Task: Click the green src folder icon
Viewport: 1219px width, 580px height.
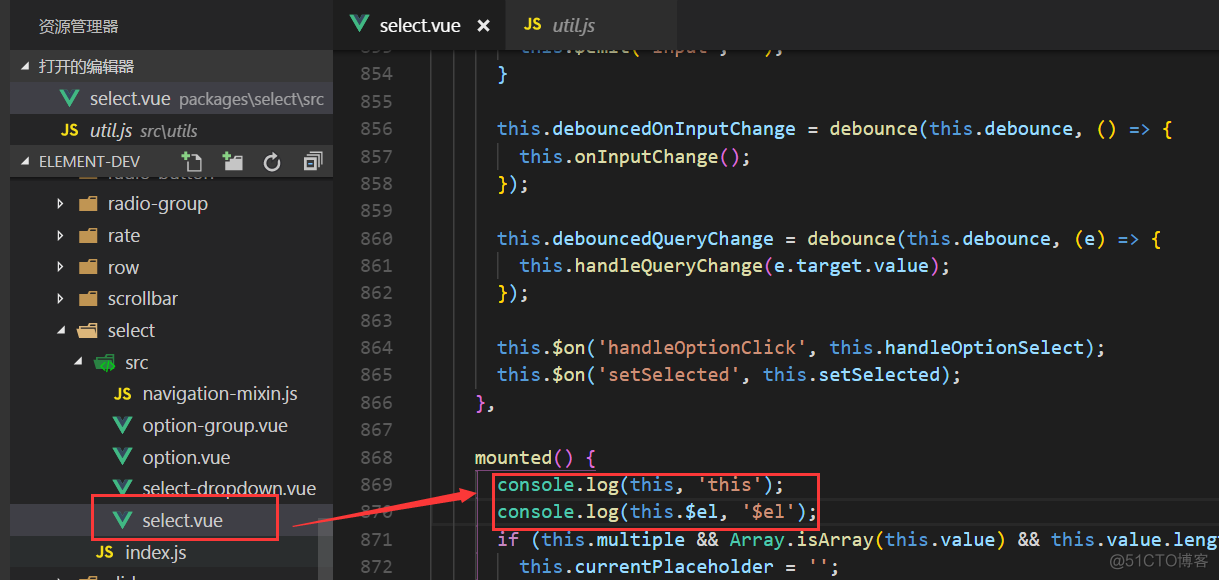Action: pyautogui.click(x=104, y=363)
